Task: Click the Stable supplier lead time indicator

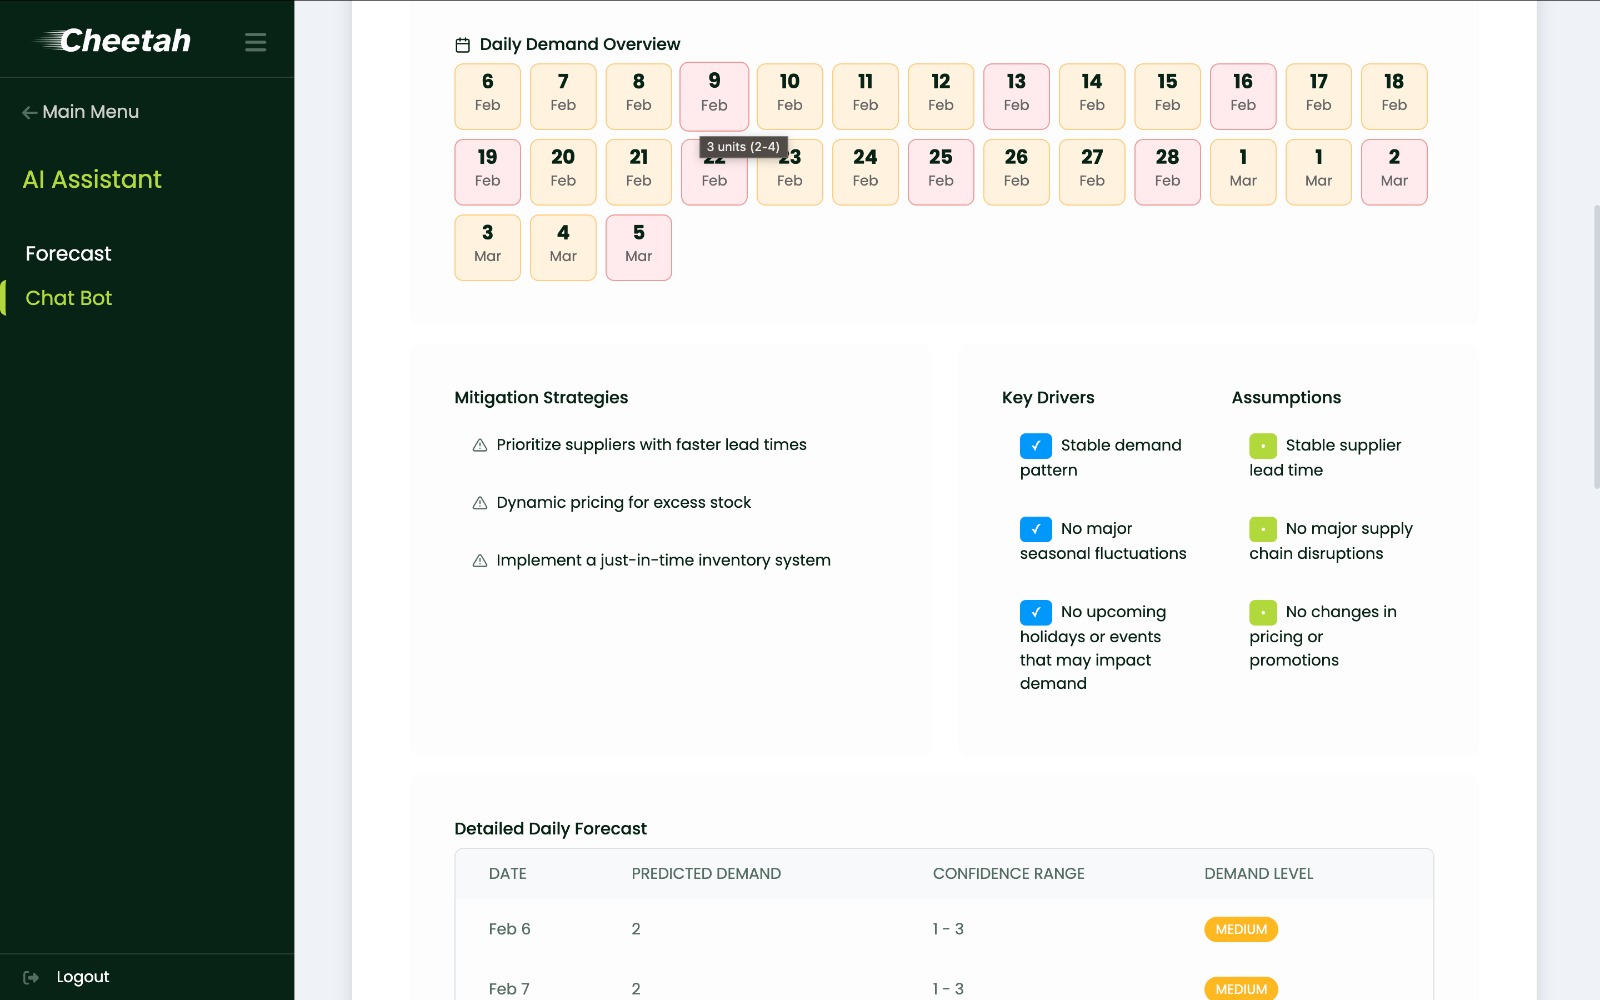Action: point(1262,446)
